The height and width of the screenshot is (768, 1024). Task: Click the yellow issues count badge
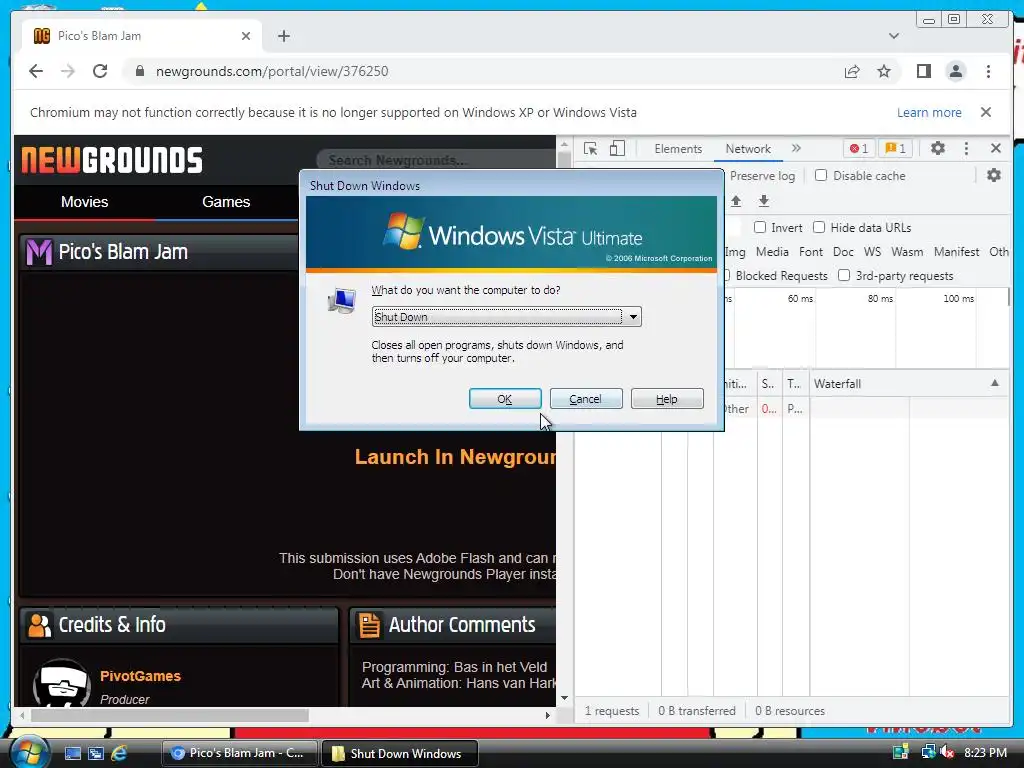coord(895,149)
